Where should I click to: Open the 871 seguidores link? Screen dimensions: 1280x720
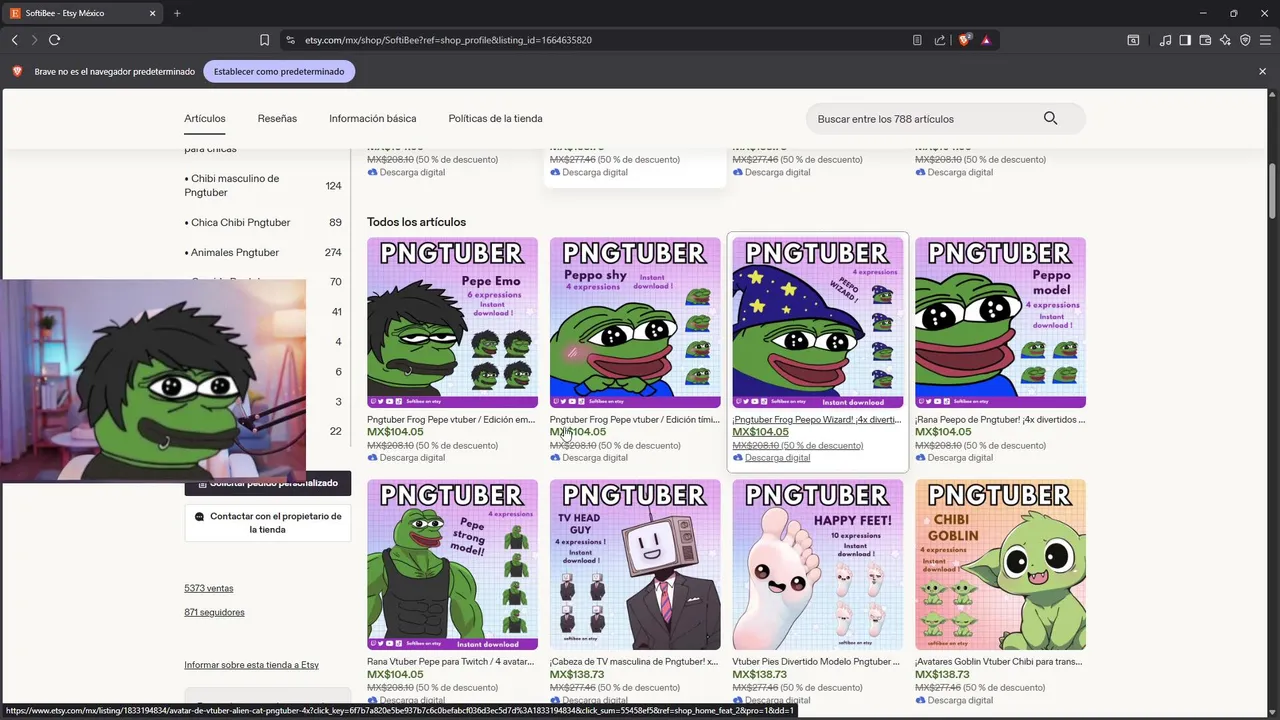pos(214,612)
